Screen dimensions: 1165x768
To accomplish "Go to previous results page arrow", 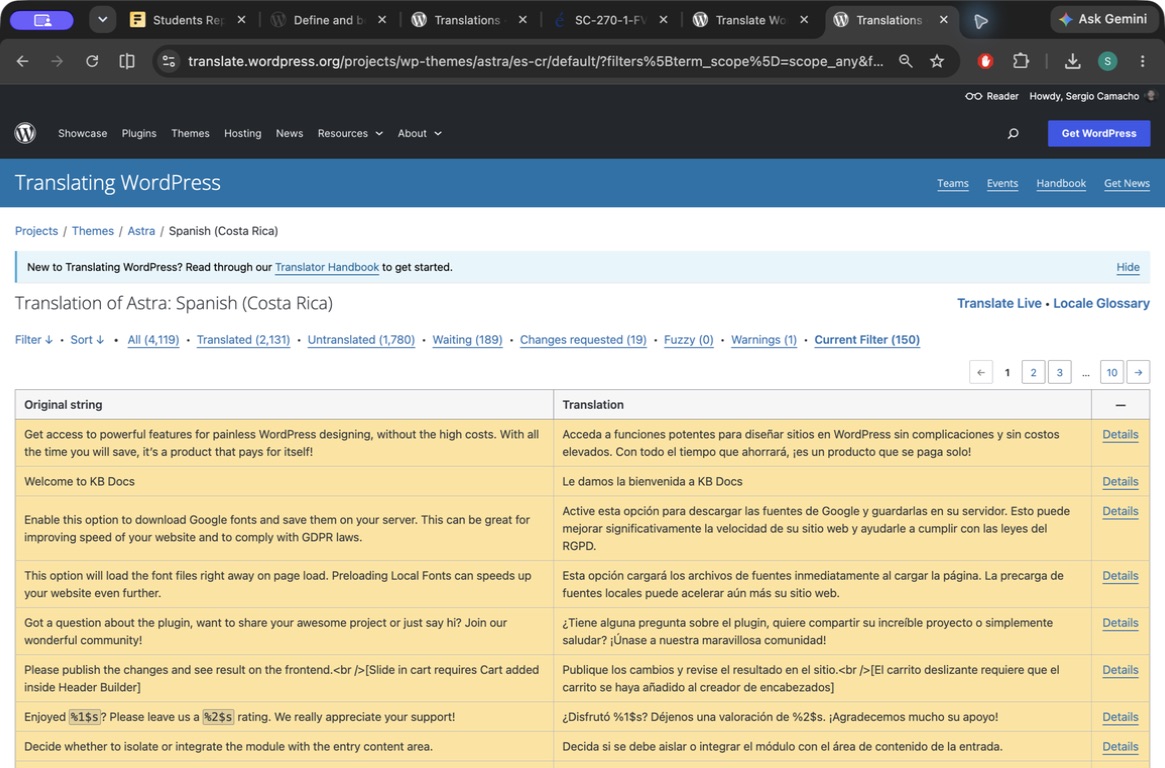I will [x=981, y=372].
